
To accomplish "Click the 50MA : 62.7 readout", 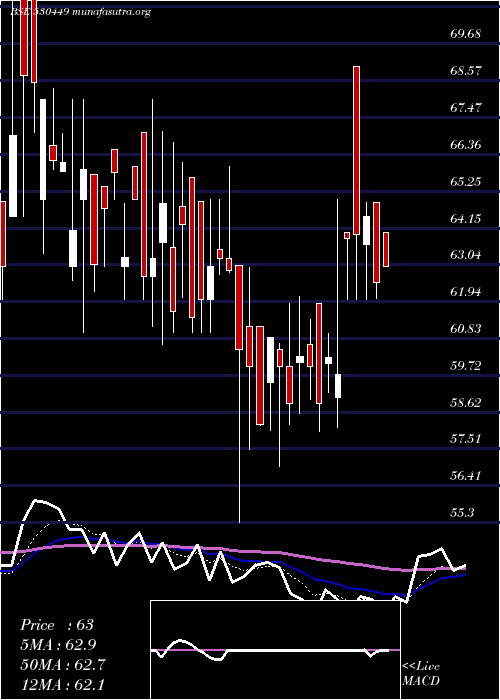I will (63, 665).
